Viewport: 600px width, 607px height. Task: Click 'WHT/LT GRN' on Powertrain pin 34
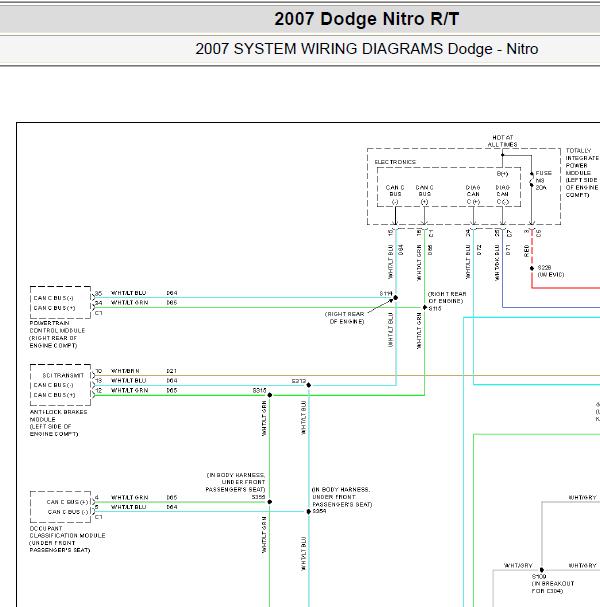pos(129,303)
